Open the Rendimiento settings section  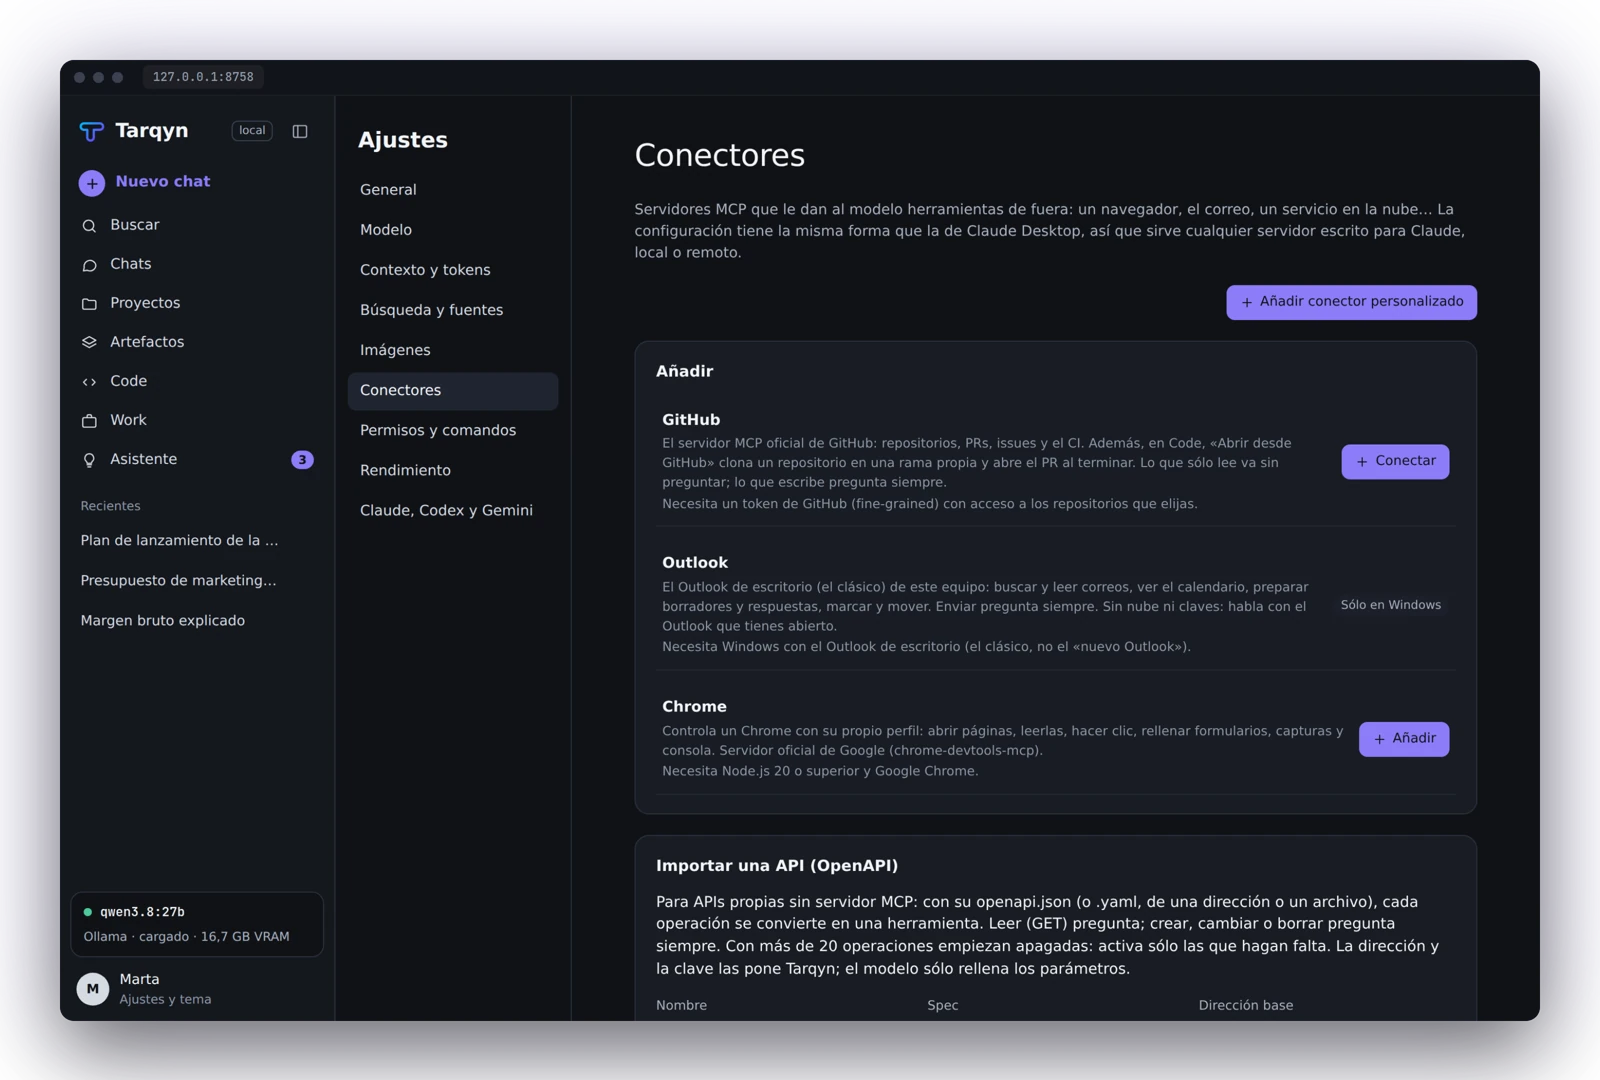pyautogui.click(x=453, y=470)
